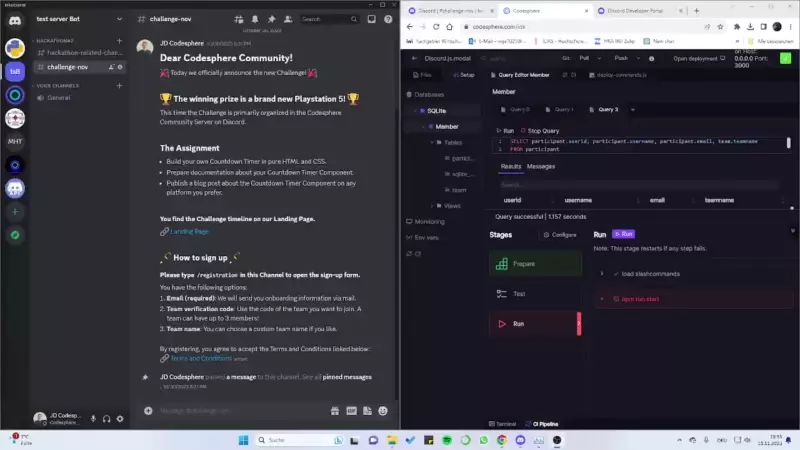The width and height of the screenshot is (800, 450).
Task: Open Landing Page link in message
Action: pyautogui.click(x=189, y=232)
